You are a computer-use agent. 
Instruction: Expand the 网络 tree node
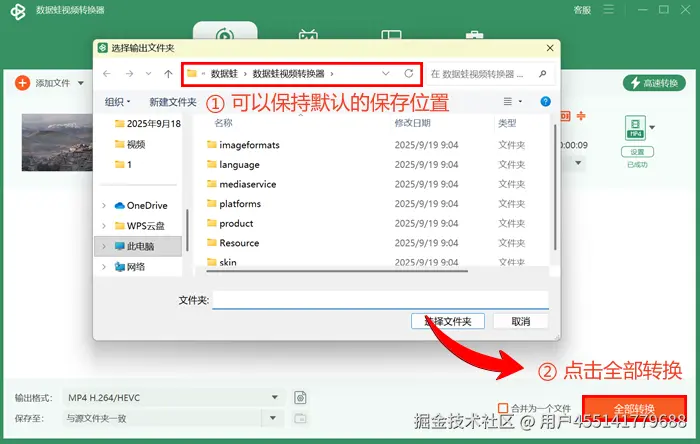coord(104,267)
